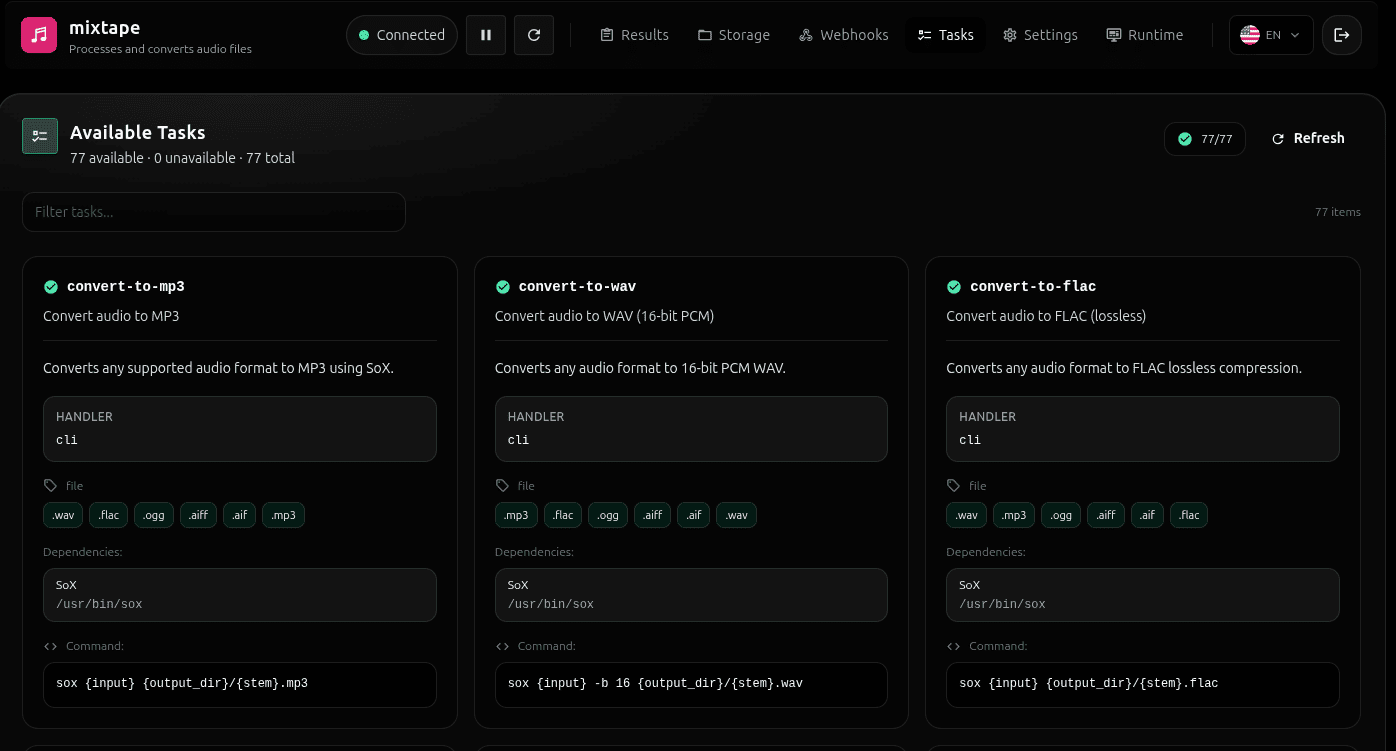Click the convert-to-mp3 green check icon

(x=51, y=287)
